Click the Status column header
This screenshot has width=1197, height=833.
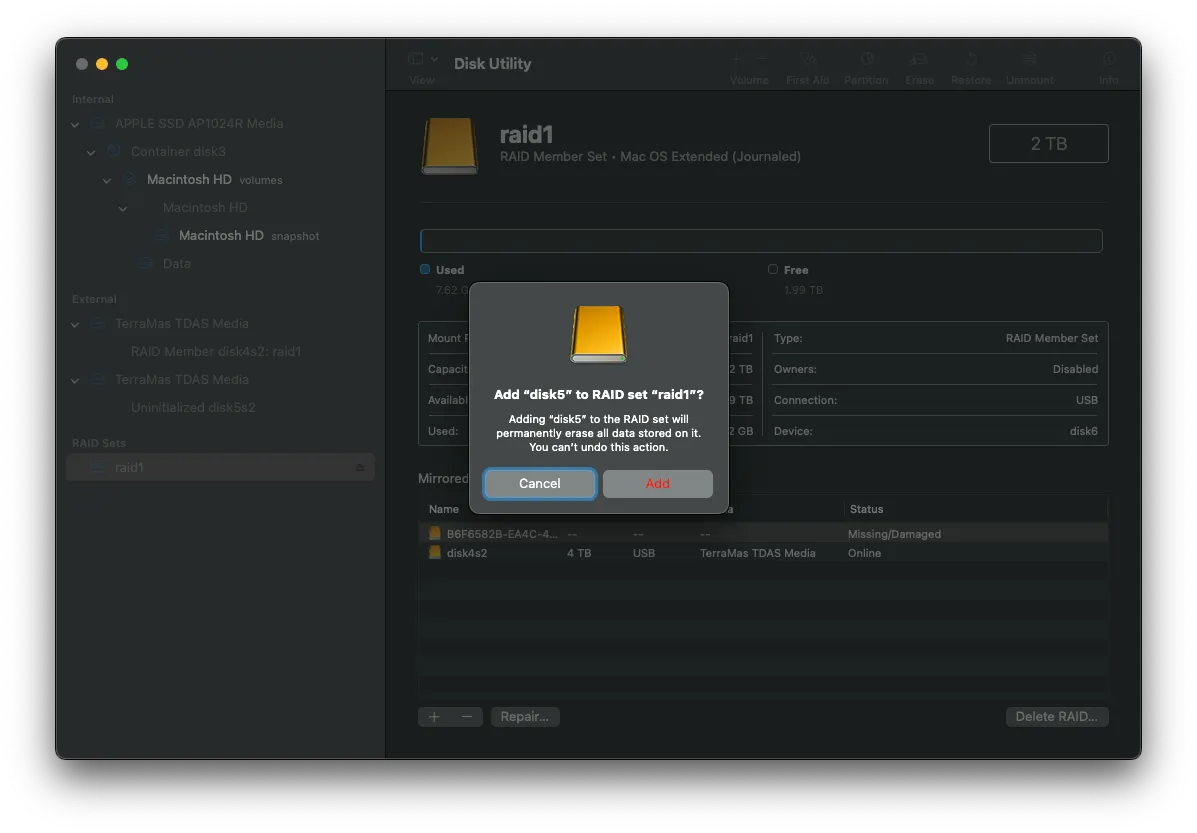[866, 509]
